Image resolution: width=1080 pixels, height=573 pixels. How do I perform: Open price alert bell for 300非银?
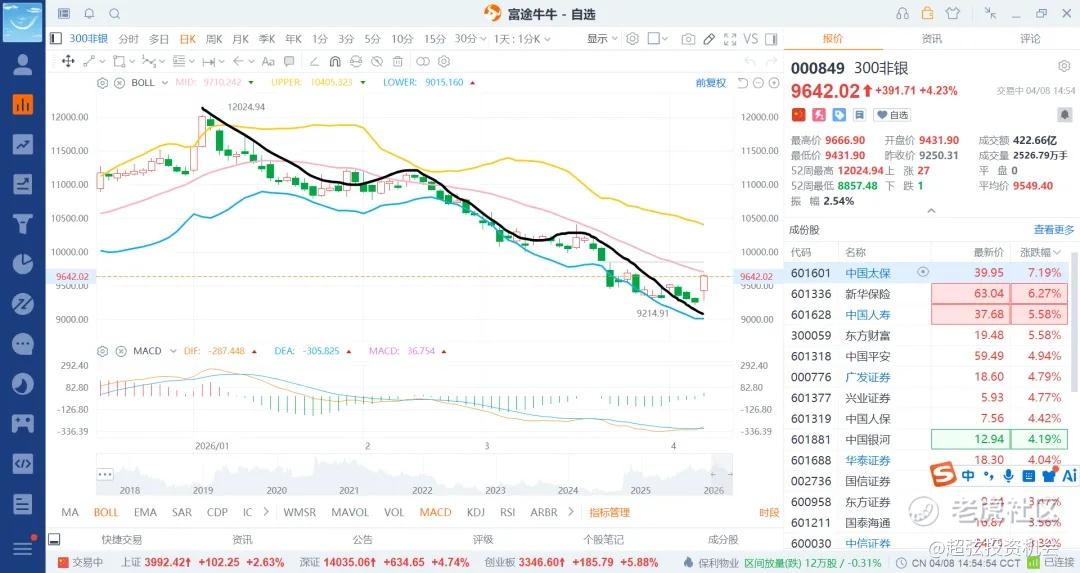1064,114
